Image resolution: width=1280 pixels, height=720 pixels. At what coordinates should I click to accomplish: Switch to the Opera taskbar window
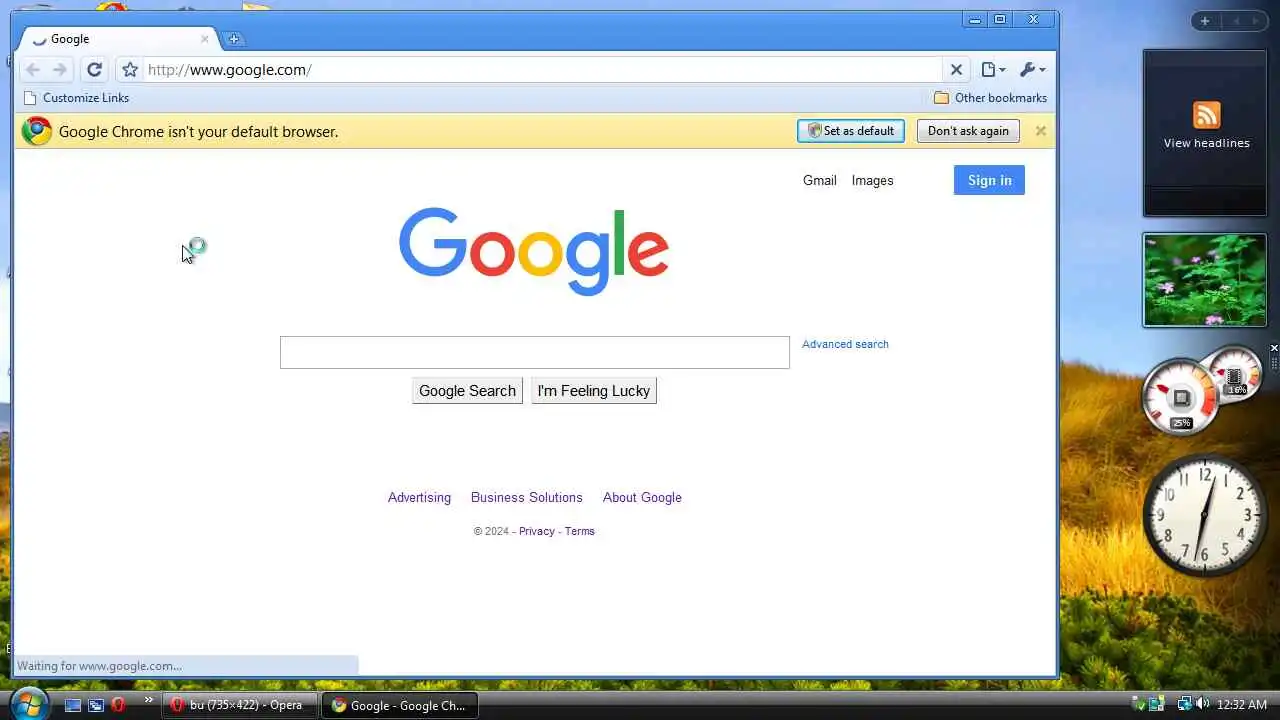point(240,705)
